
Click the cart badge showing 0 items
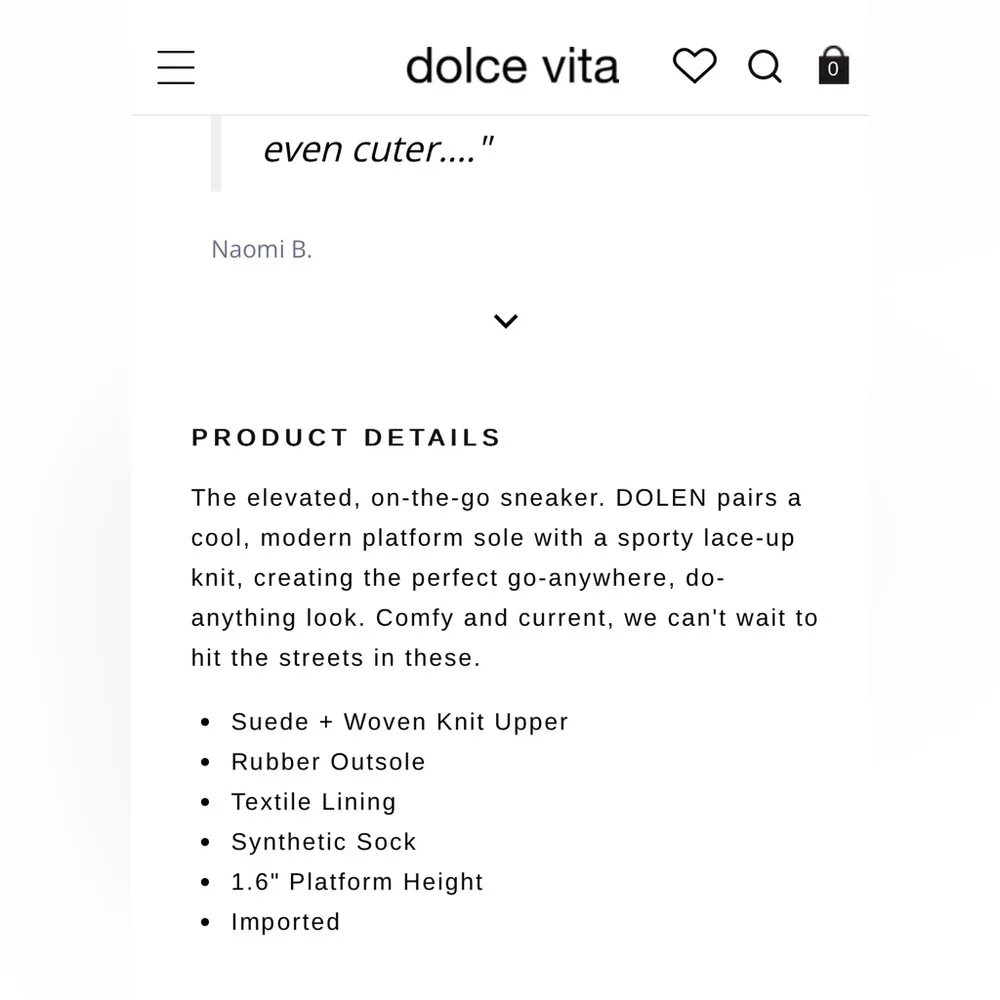832,70
